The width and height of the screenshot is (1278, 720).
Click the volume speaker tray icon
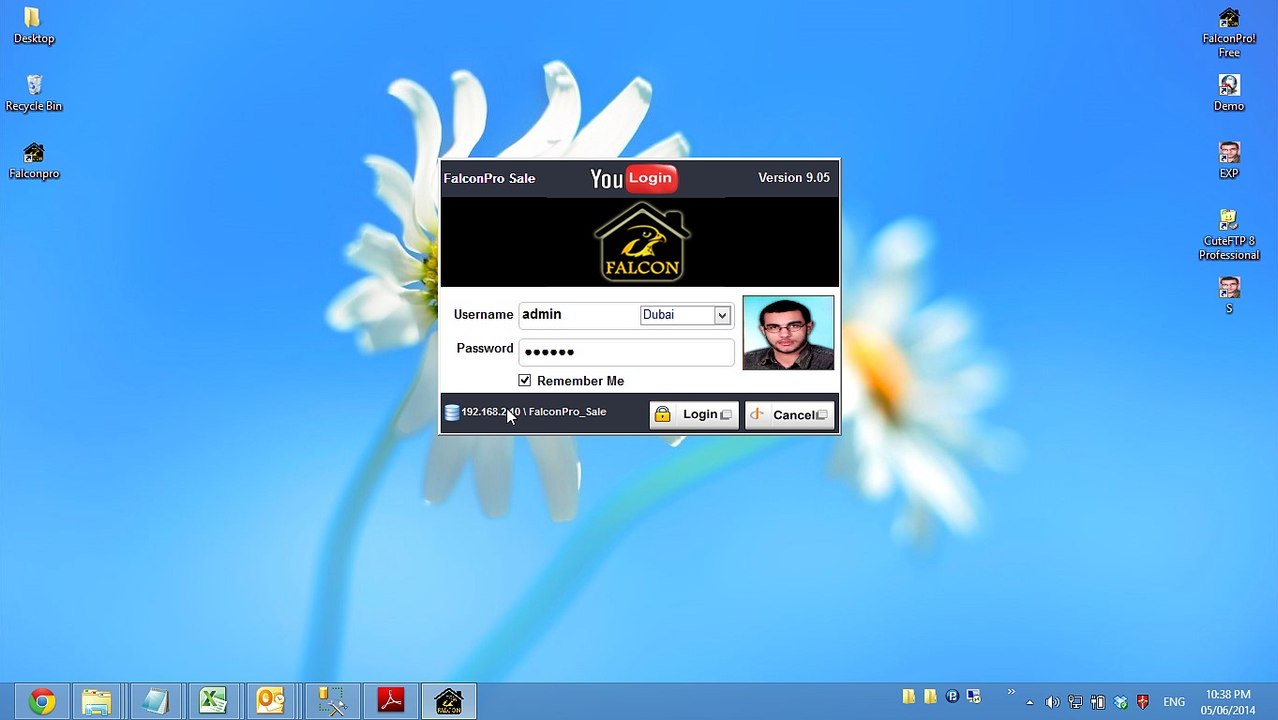pos(1052,702)
